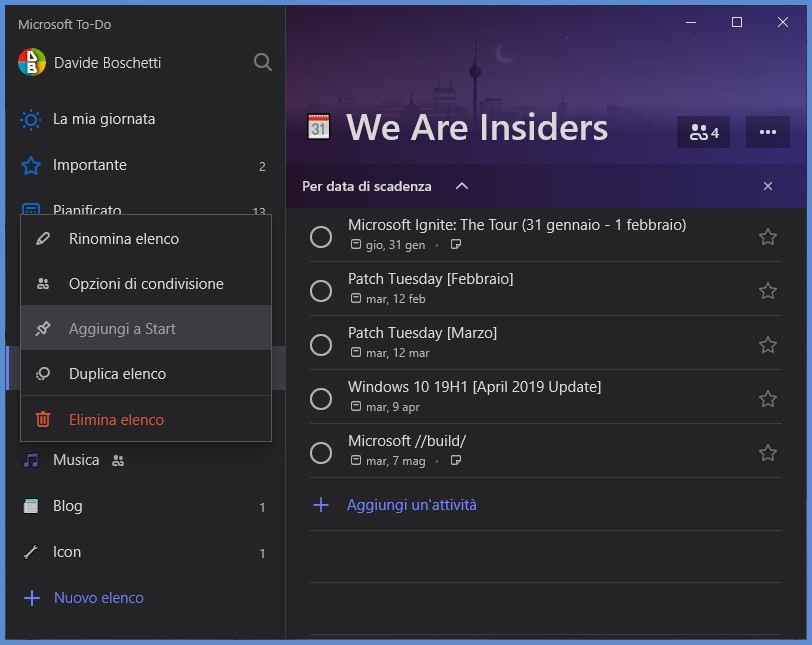Image resolution: width=812 pixels, height=645 pixels.
Task: Minimize the Microsoft To-Do window
Action: (x=690, y=22)
